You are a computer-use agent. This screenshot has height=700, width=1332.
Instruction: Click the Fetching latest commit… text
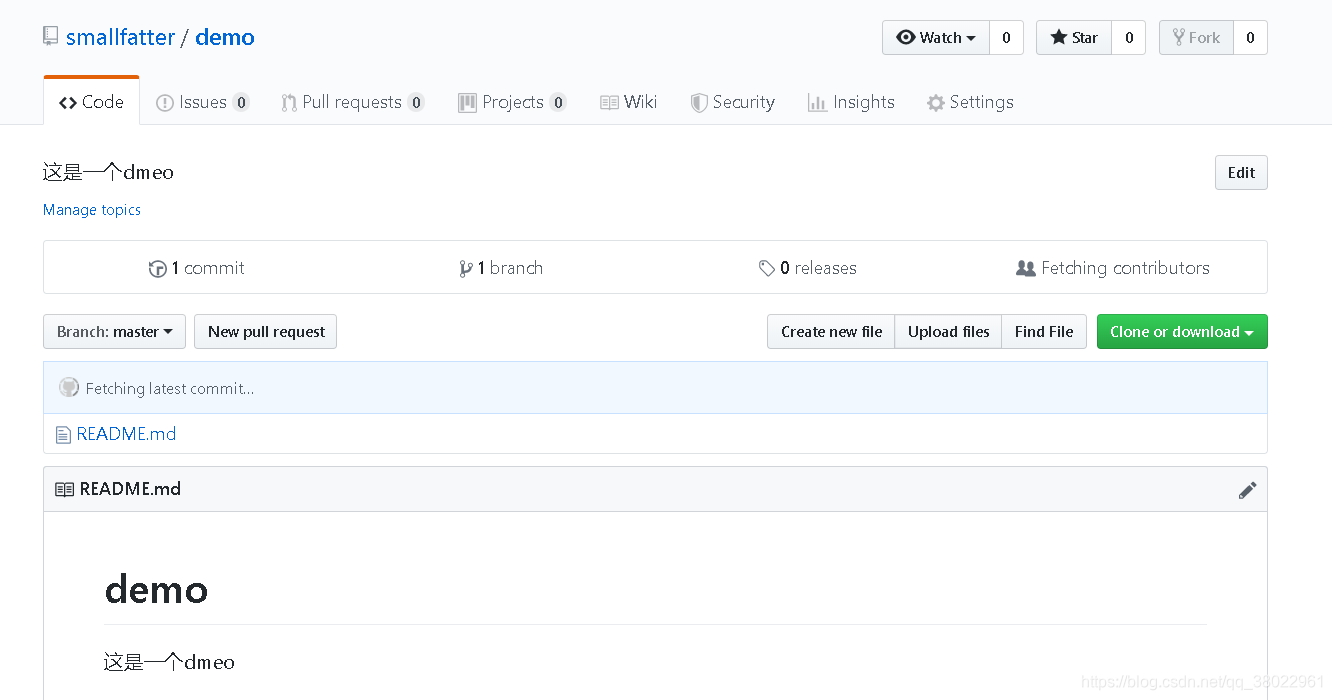[x=170, y=389]
